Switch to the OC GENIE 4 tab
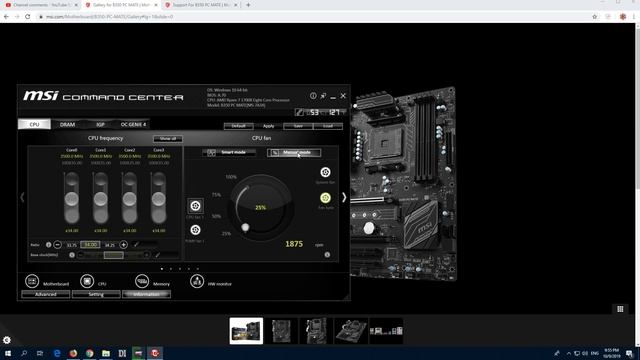This screenshot has width=640, height=360. (x=133, y=124)
